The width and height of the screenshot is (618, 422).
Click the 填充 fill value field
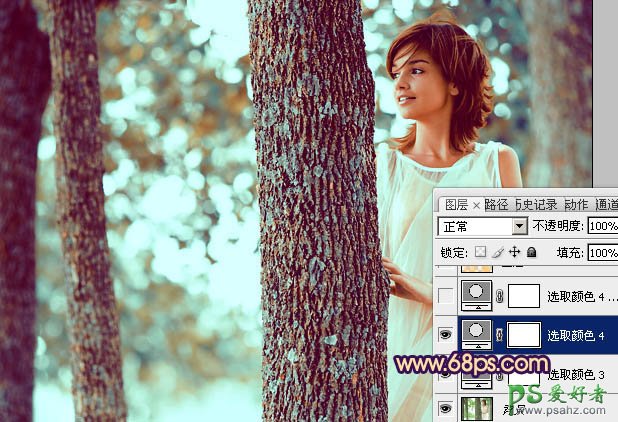pos(603,253)
